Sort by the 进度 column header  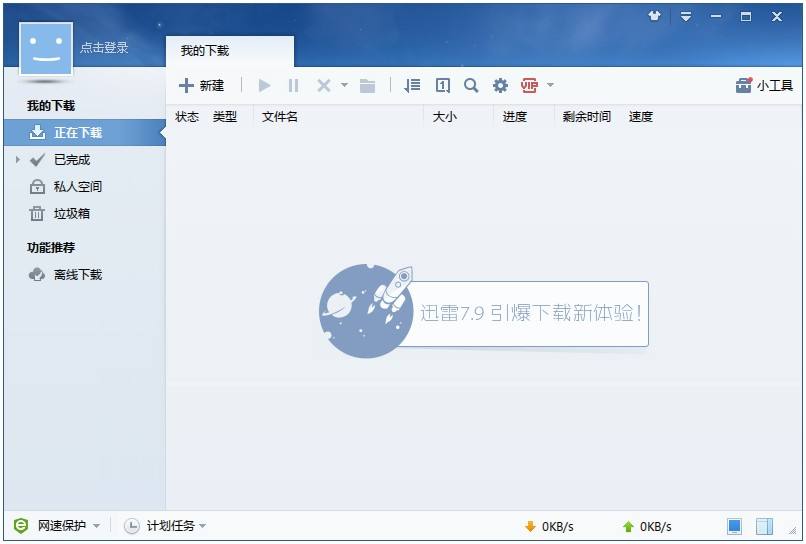(x=515, y=117)
